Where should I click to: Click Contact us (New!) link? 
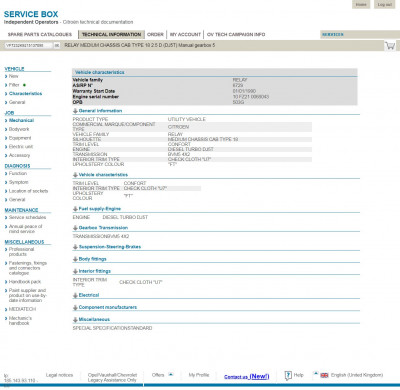(x=247, y=377)
